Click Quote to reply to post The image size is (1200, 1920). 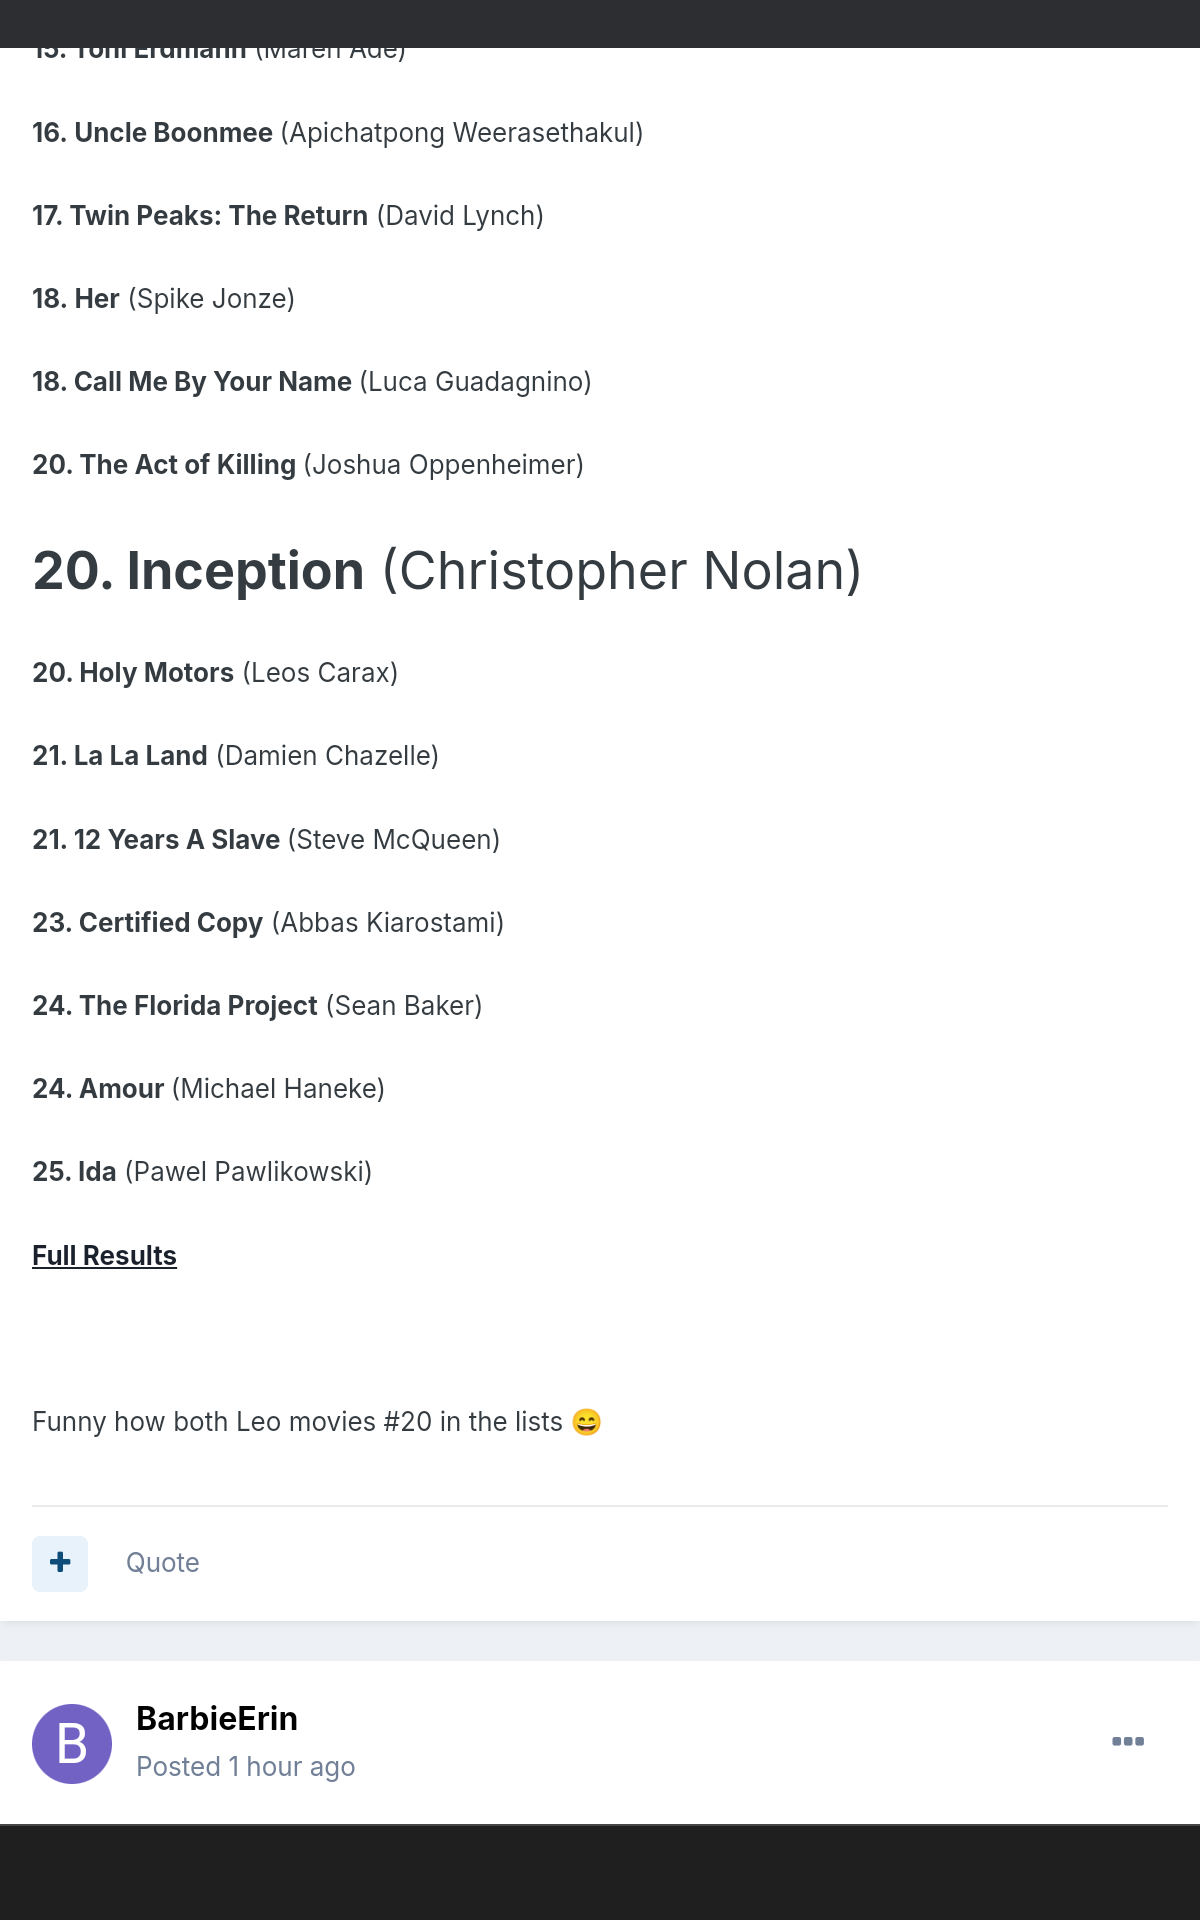pyautogui.click(x=162, y=1563)
